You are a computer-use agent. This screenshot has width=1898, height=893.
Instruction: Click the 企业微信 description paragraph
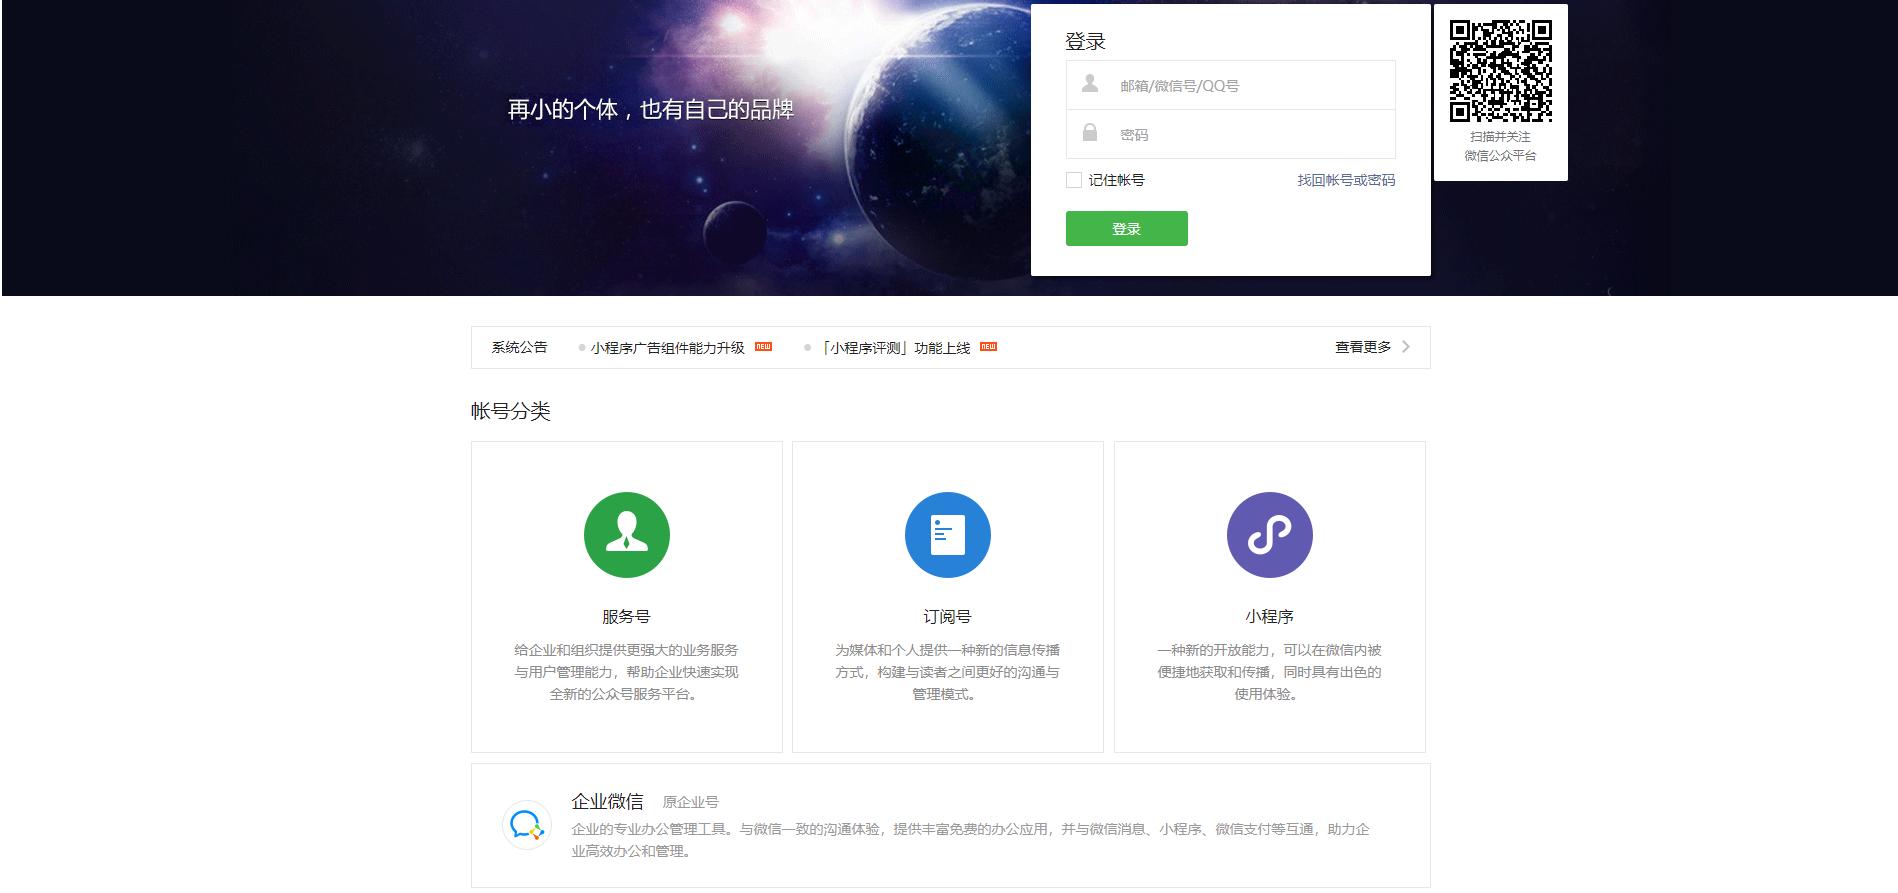(970, 840)
